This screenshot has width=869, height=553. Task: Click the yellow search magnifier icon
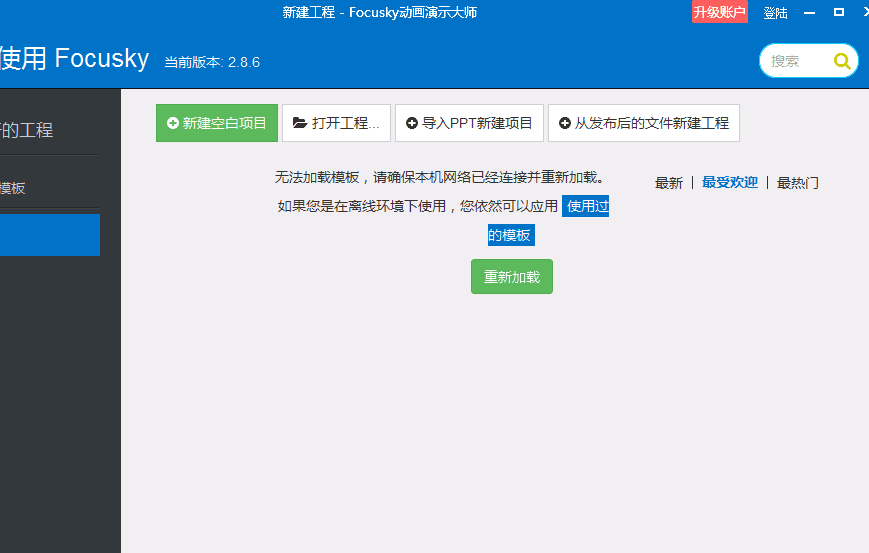tap(842, 60)
